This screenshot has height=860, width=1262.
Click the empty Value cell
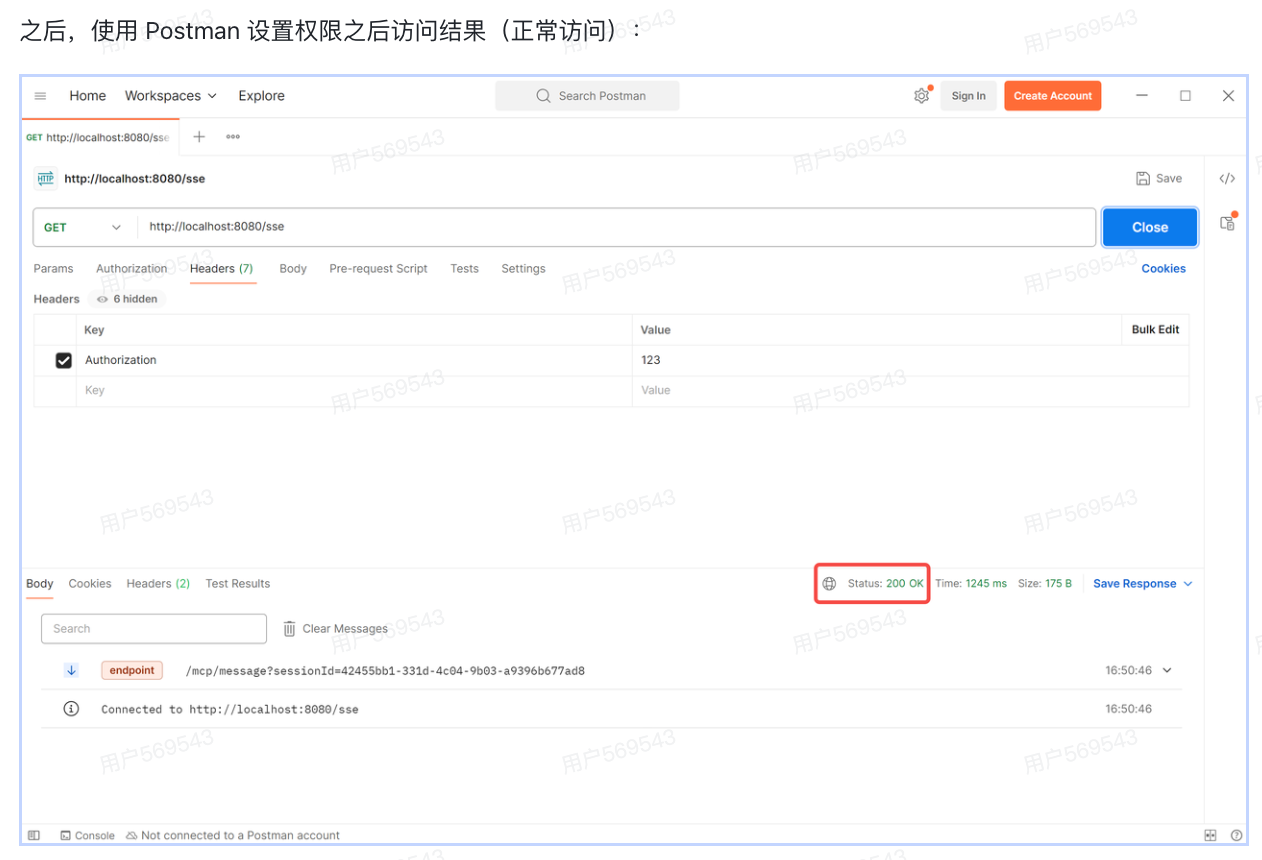[910, 391]
